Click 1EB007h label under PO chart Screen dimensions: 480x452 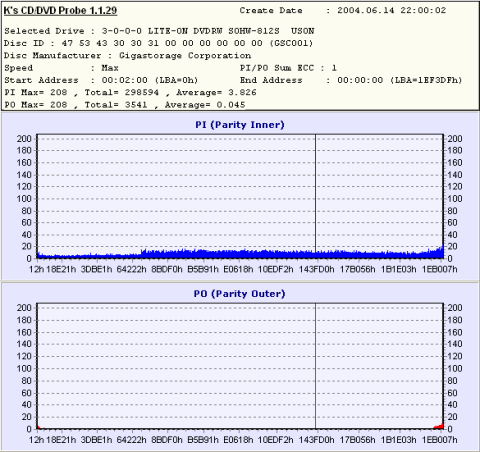pos(440,440)
